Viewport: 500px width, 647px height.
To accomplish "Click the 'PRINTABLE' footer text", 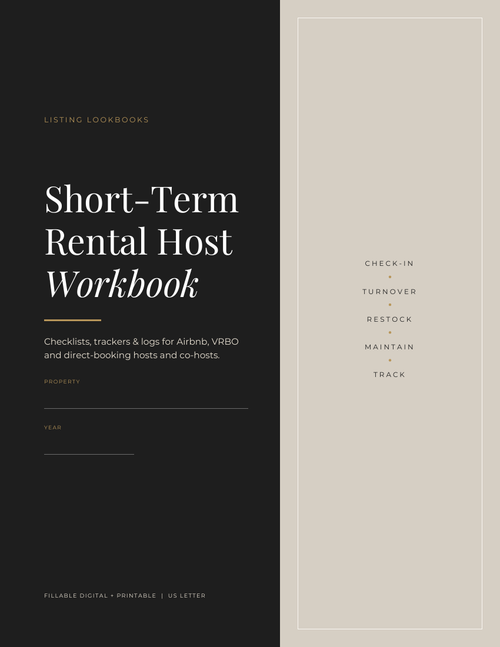I will tap(136, 595).
